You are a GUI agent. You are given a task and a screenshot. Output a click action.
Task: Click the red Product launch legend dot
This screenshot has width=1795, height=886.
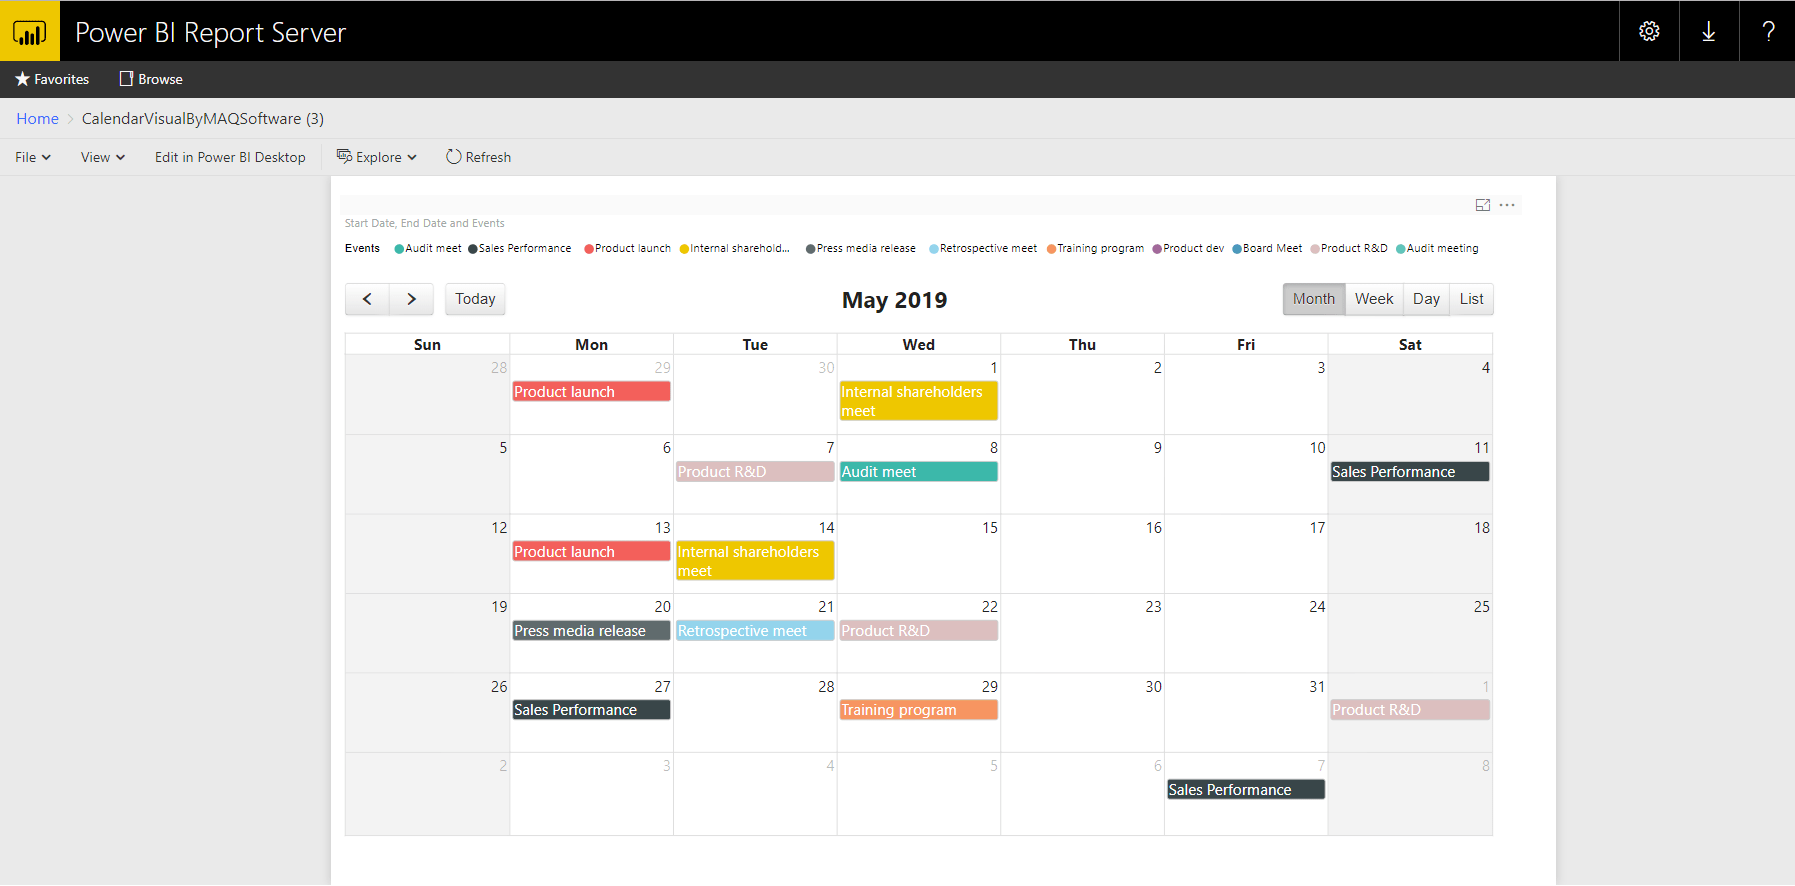click(589, 249)
